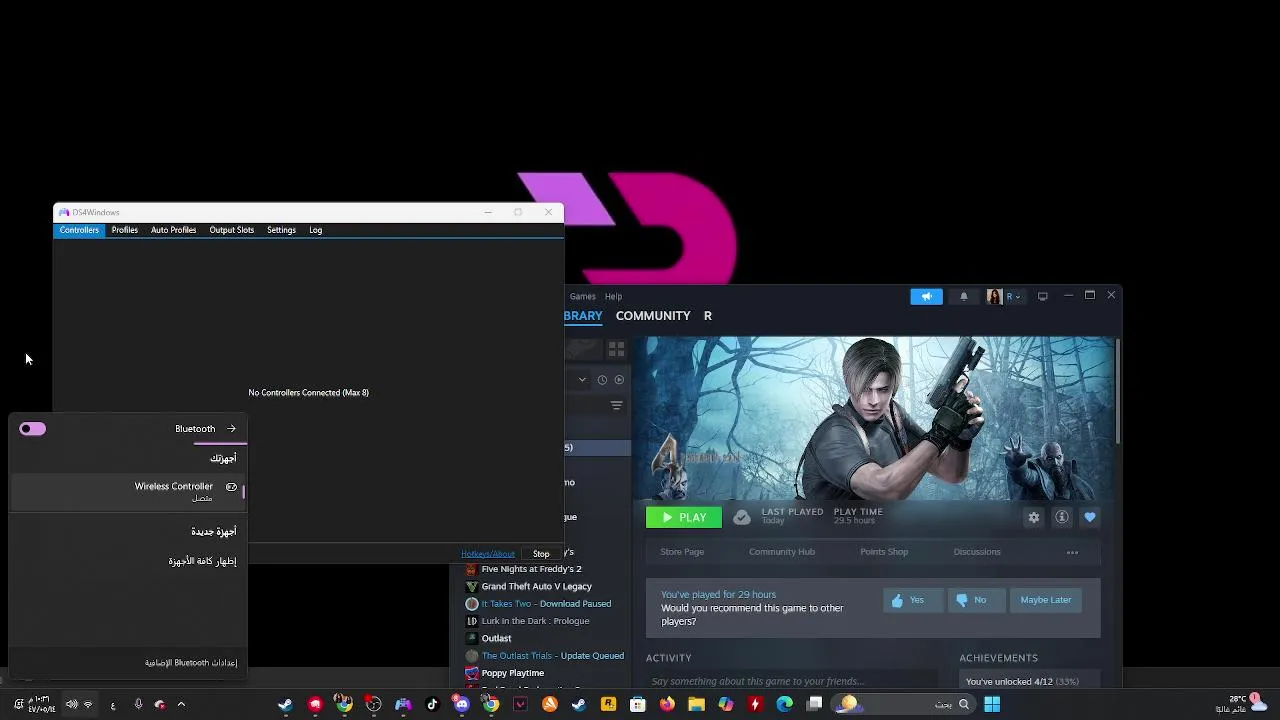Open game info icon in Steam

pyautogui.click(x=1062, y=518)
